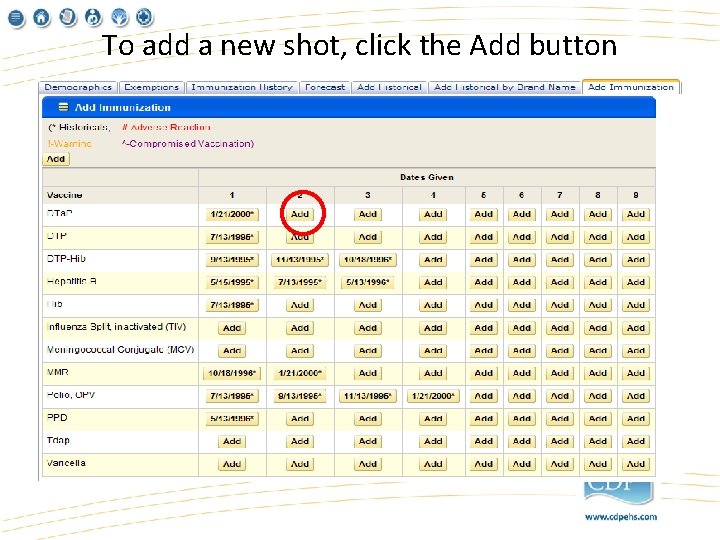Click Add for DTaP dose 3
The height and width of the screenshot is (540, 720).
tap(368, 214)
